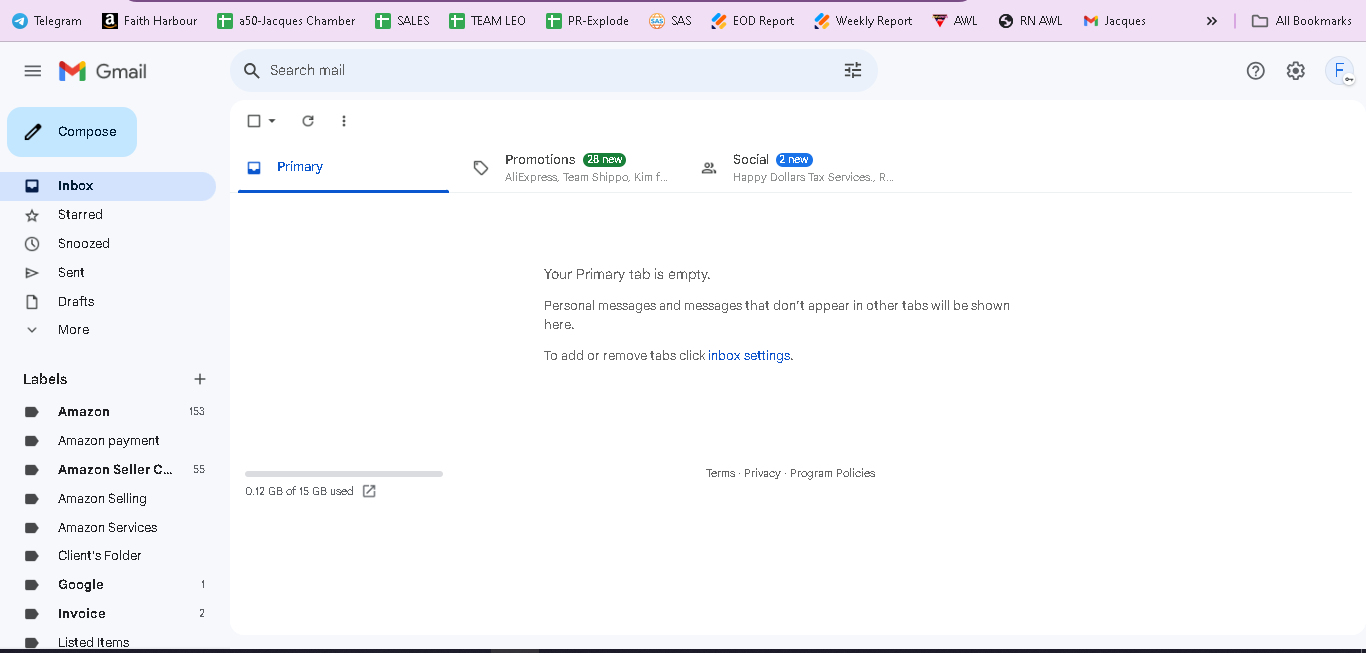Click the Labels heading
Image resolution: width=1366 pixels, height=653 pixels.
point(45,379)
